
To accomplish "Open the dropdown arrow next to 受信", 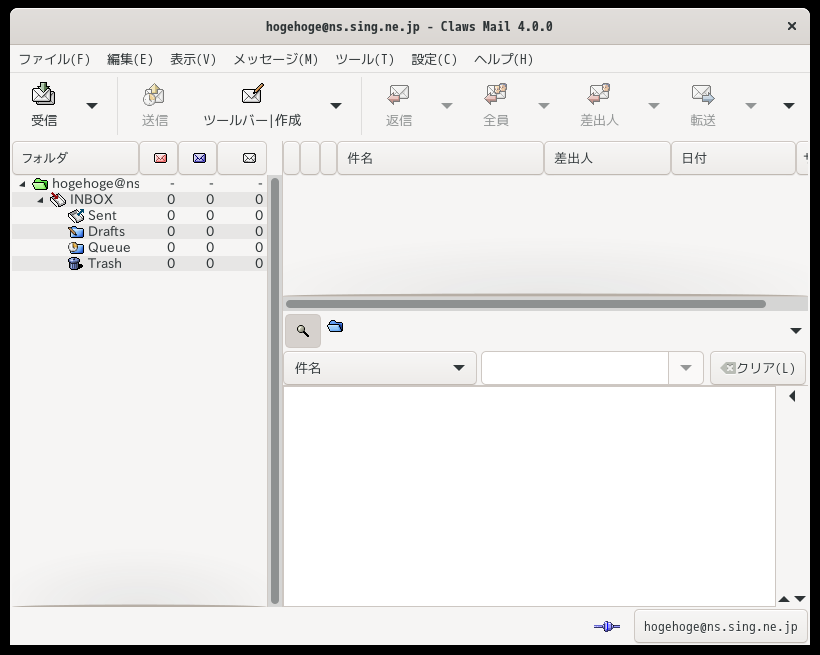I will click(92, 106).
